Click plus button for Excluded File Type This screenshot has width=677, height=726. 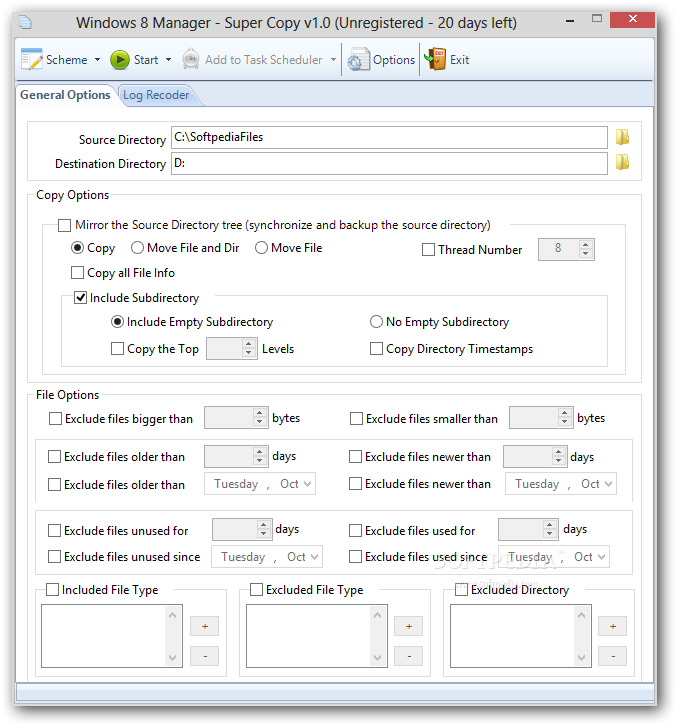408,626
